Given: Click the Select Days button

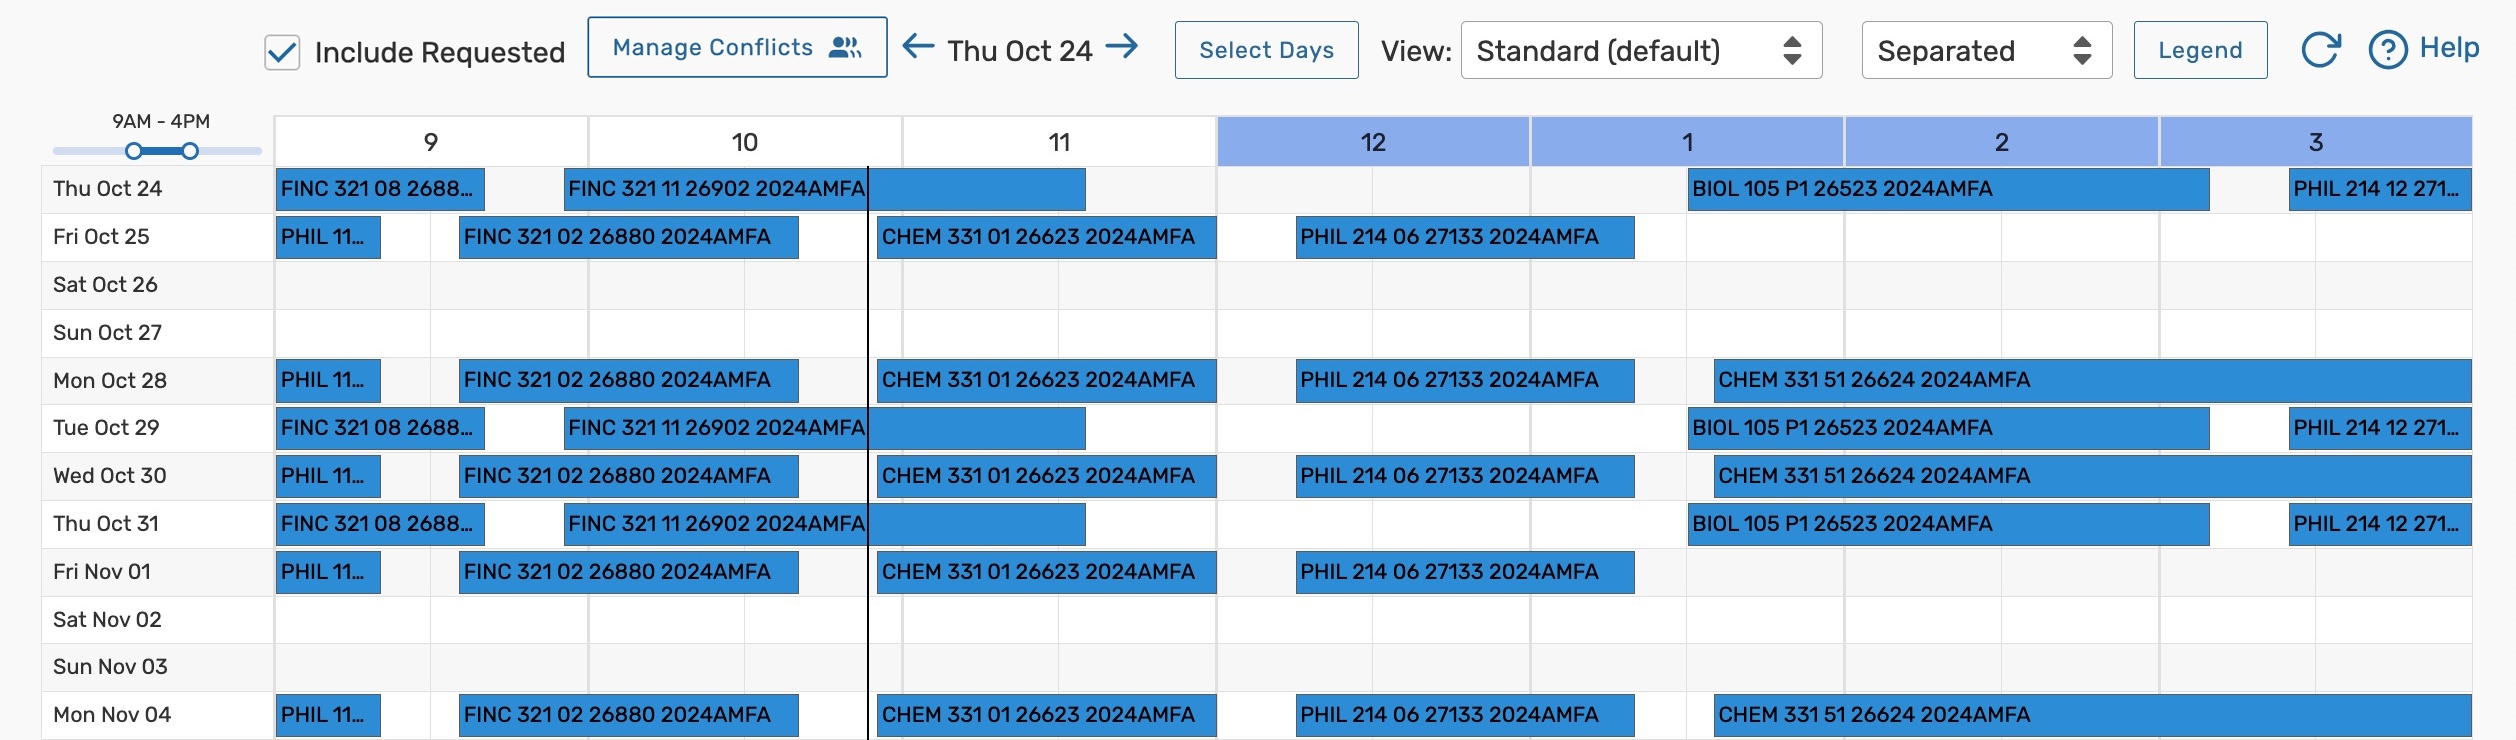Looking at the screenshot, I should point(1266,50).
